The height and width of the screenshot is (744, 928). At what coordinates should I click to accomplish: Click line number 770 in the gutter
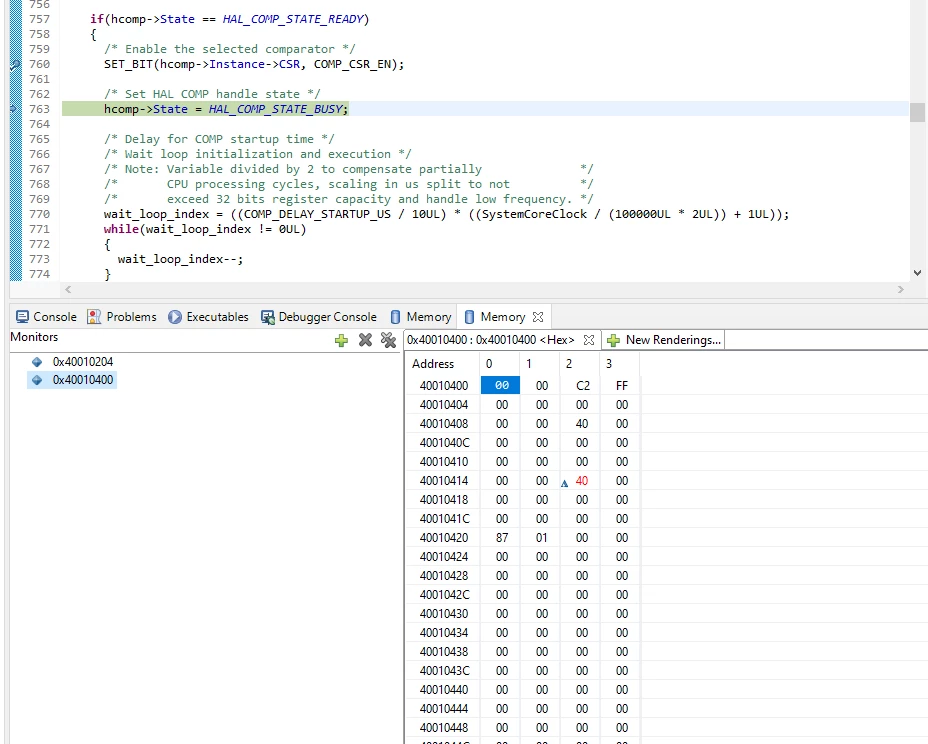pyautogui.click(x=39, y=214)
